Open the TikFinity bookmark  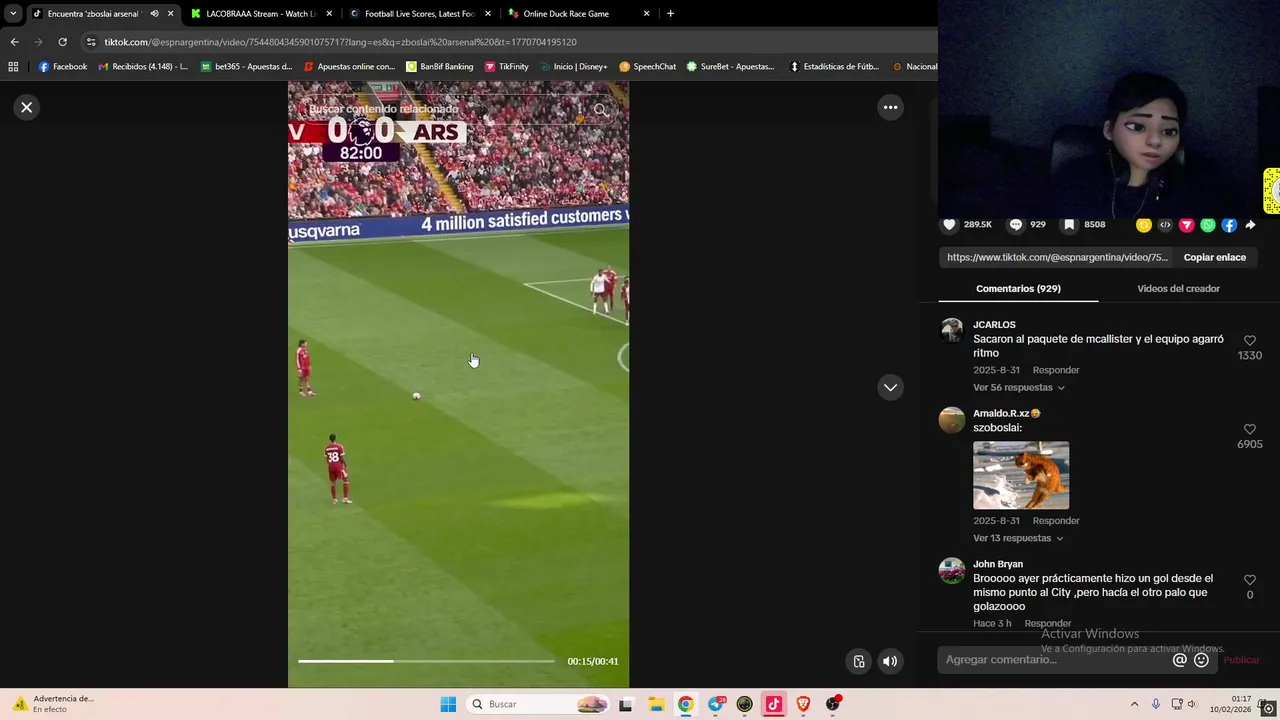click(506, 67)
